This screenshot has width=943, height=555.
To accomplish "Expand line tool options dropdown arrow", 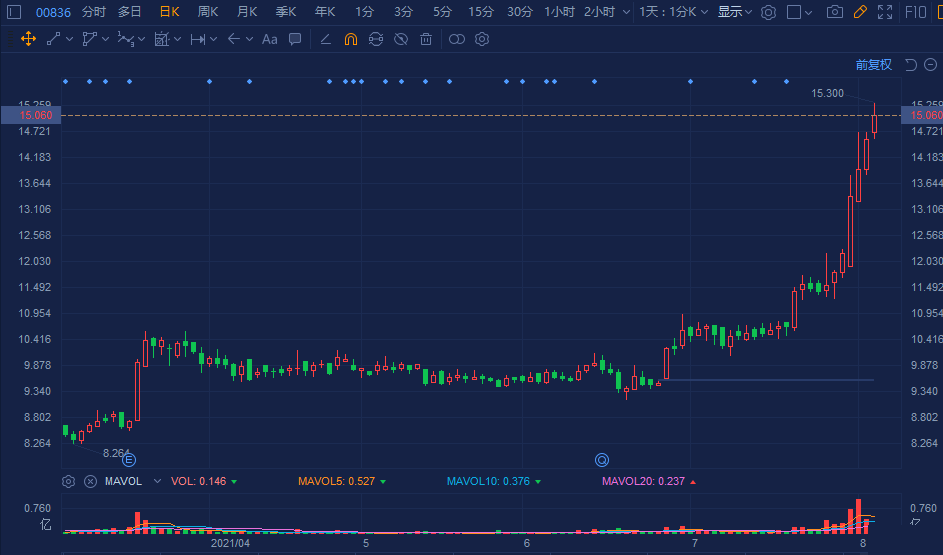I will point(70,40).
